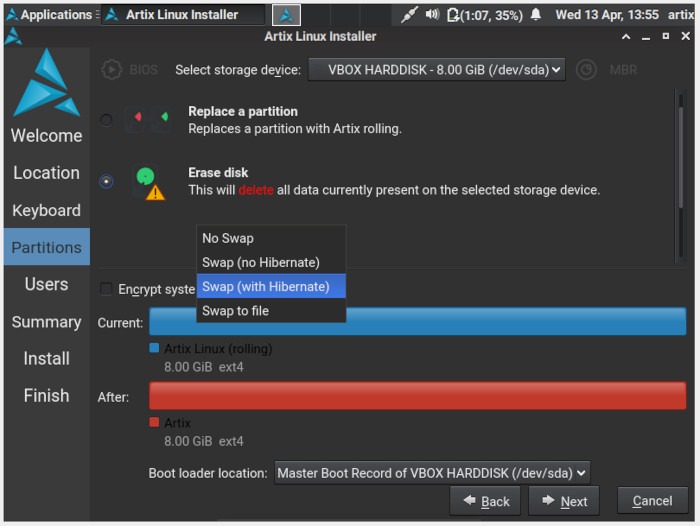700x526 pixels.
Task: Click the Artix icon taskbar button
Action: [286, 15]
